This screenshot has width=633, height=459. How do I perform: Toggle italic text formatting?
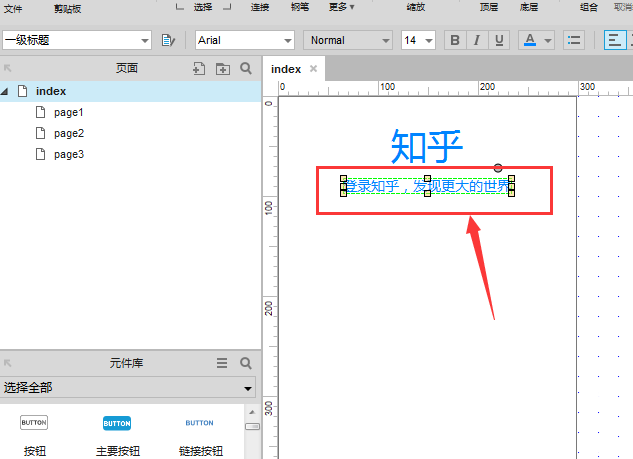477,40
